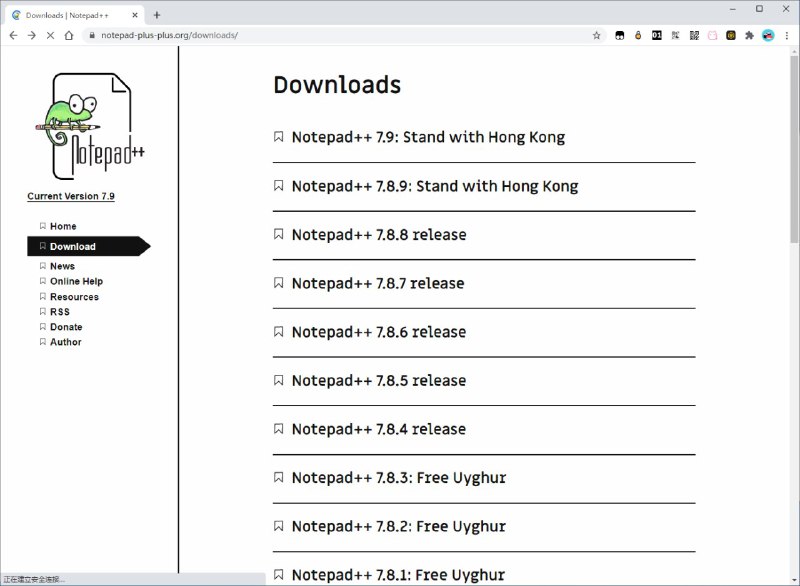Click the QR code extension icon
Viewport: 800px width, 586px height.
(x=694, y=35)
